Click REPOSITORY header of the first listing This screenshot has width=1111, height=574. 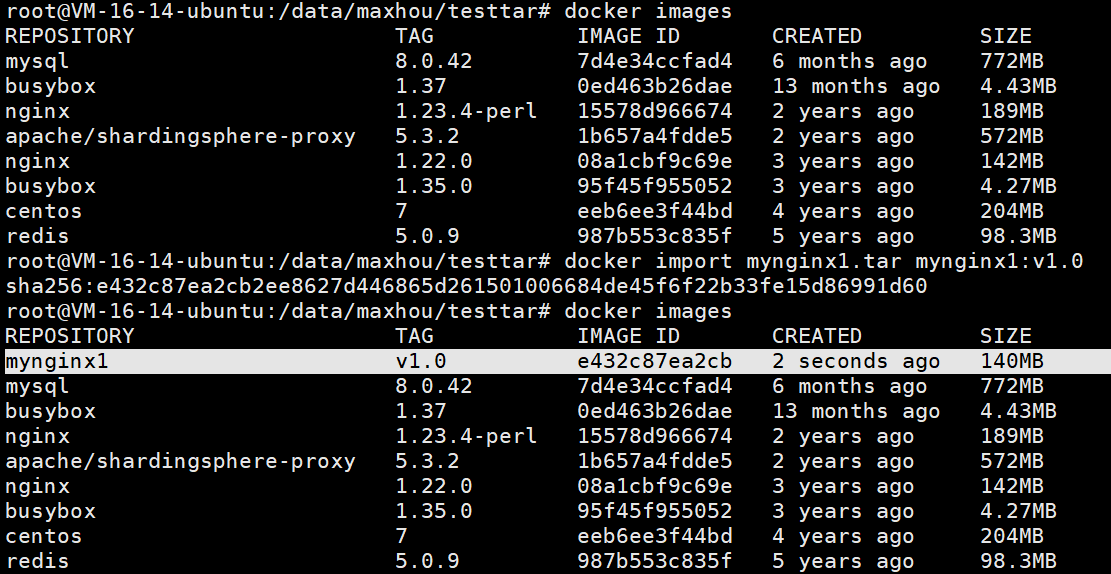click(69, 36)
